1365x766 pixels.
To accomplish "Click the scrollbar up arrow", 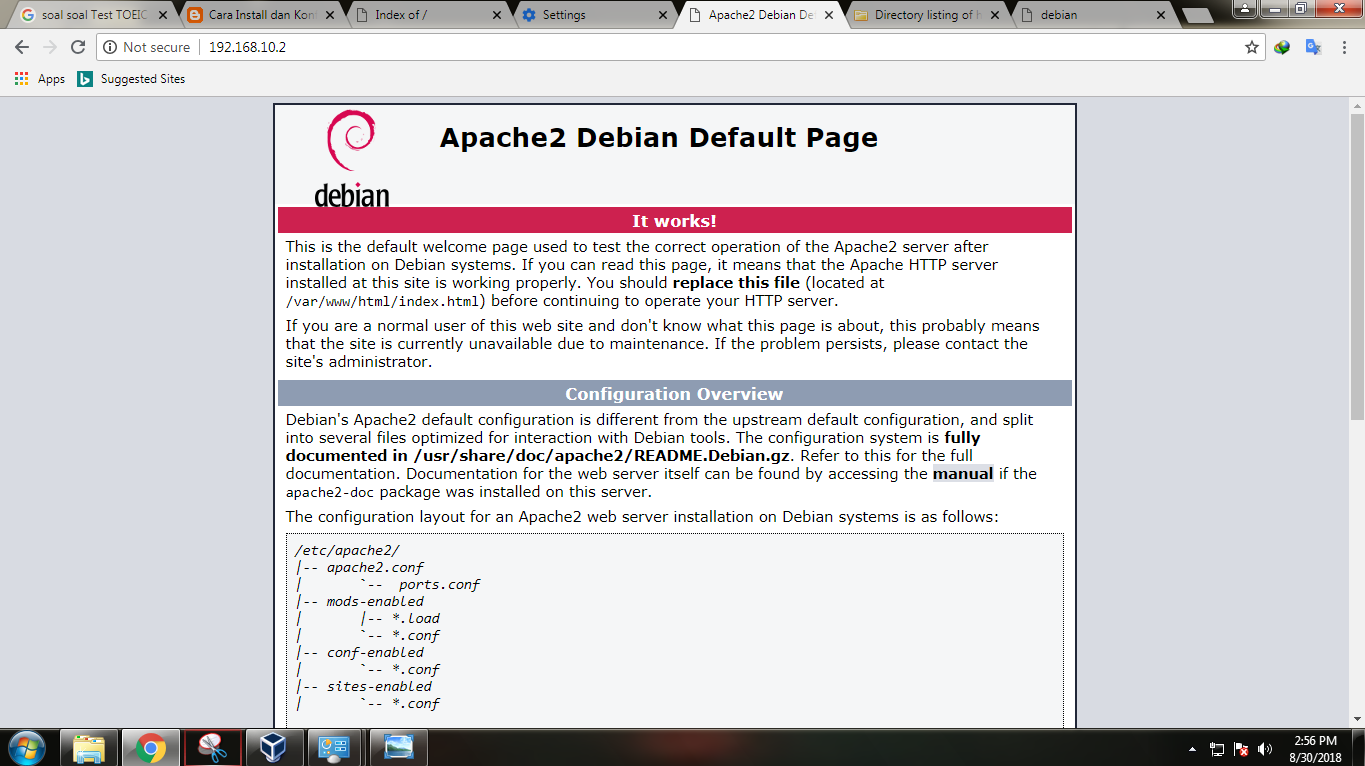I will point(1357,106).
